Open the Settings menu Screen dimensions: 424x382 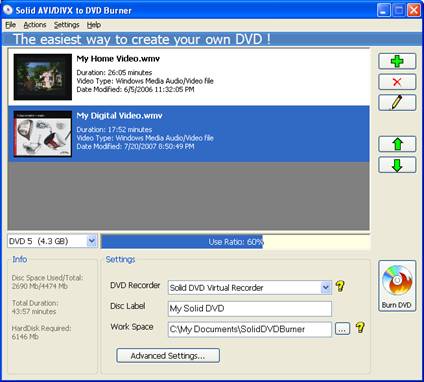click(x=67, y=25)
